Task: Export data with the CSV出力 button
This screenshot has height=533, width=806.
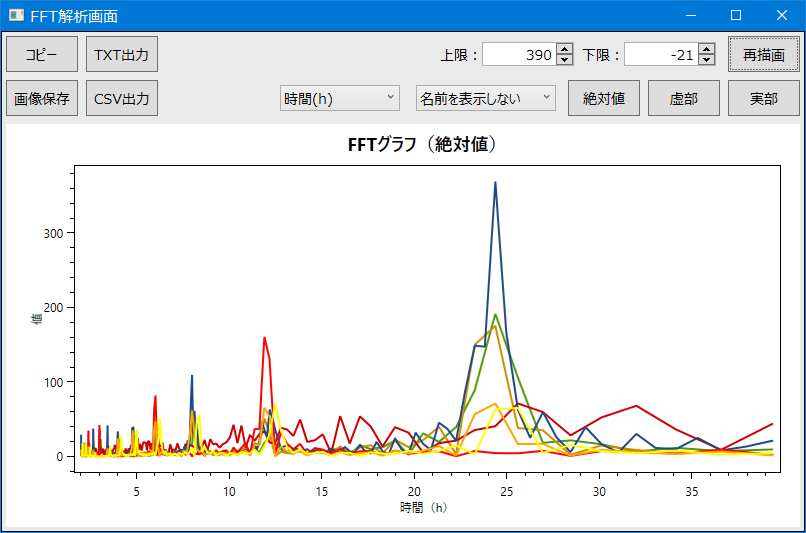Action: [121, 98]
